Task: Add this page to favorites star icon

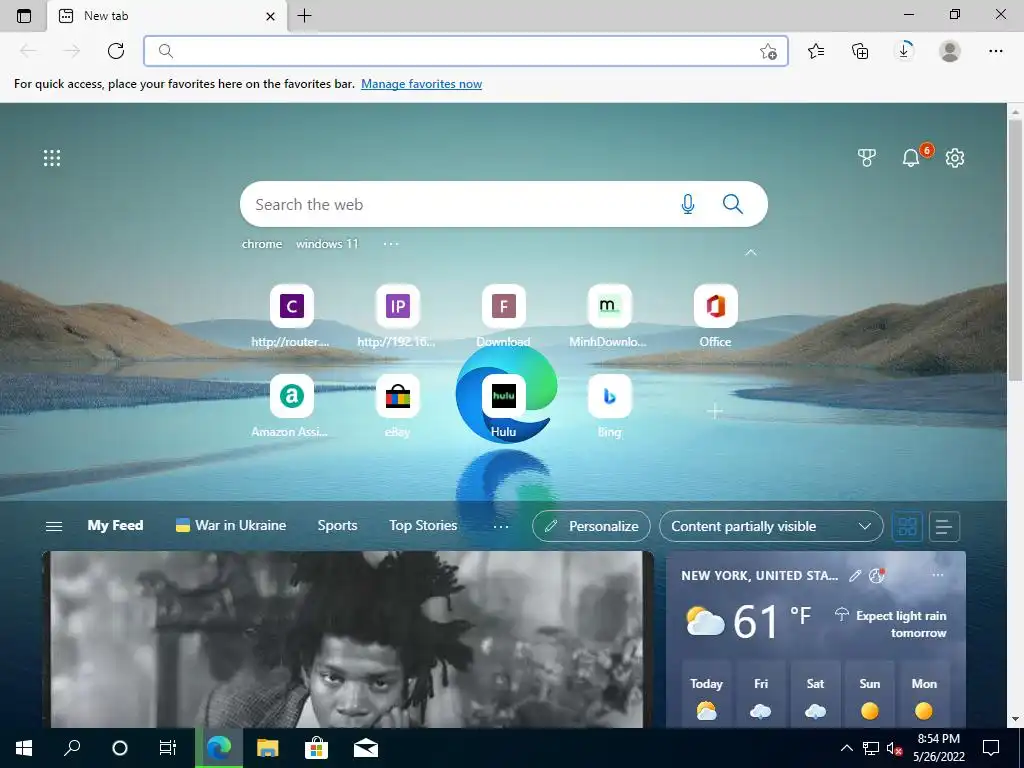Action: pos(769,52)
